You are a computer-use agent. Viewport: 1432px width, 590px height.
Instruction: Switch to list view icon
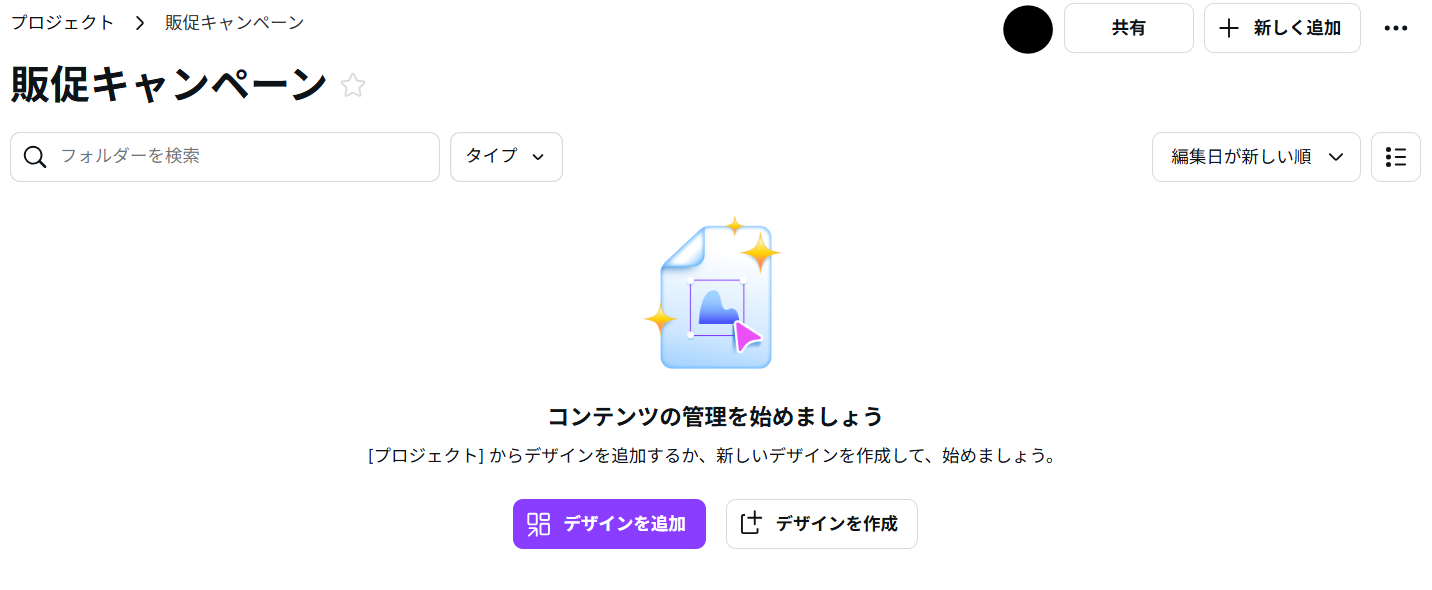pos(1396,157)
